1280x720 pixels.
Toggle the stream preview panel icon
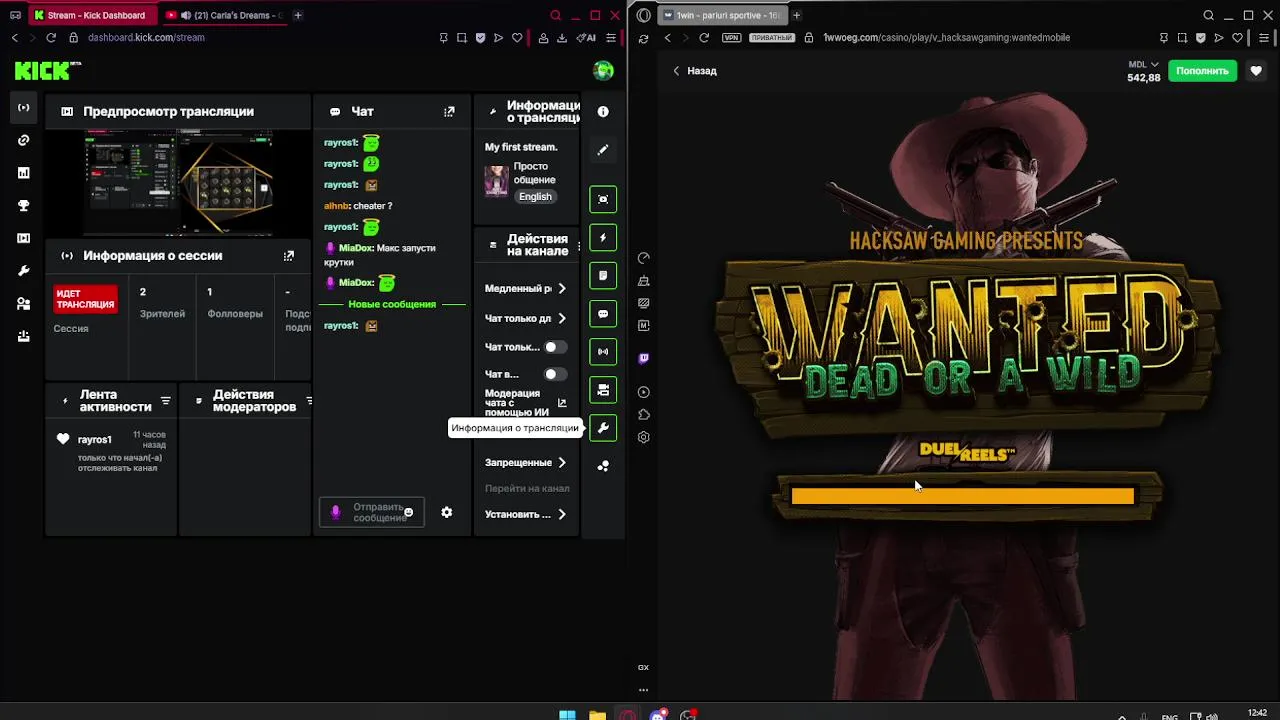pyautogui.click(x=603, y=199)
